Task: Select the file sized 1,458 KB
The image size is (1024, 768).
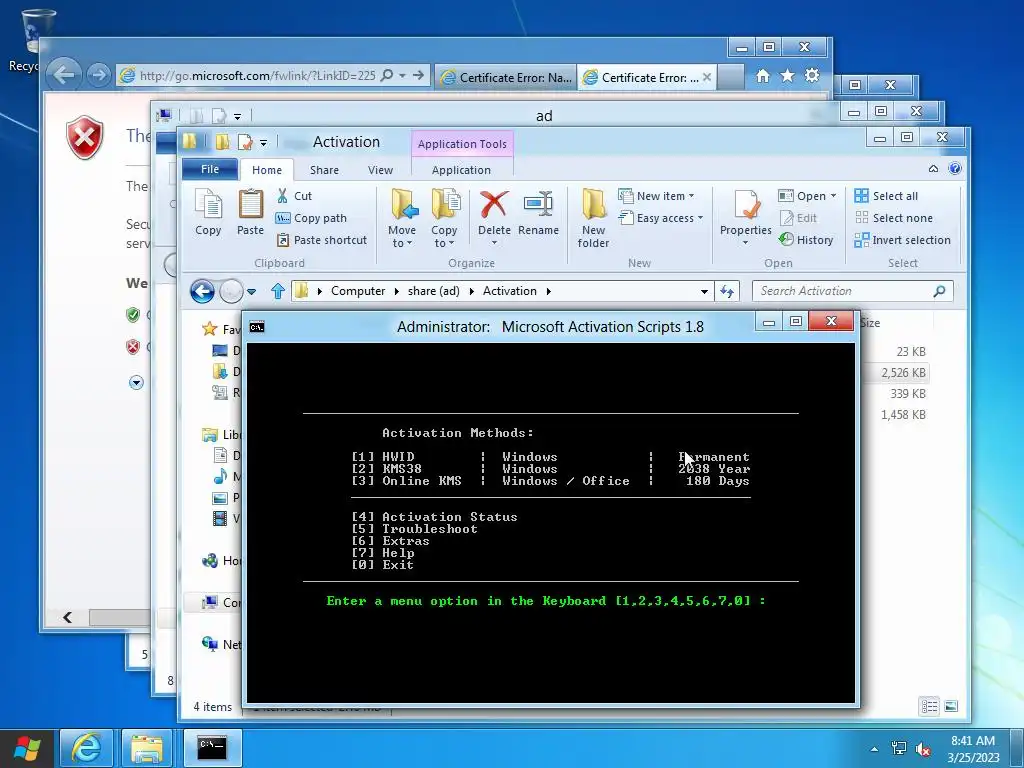Action: (x=903, y=415)
